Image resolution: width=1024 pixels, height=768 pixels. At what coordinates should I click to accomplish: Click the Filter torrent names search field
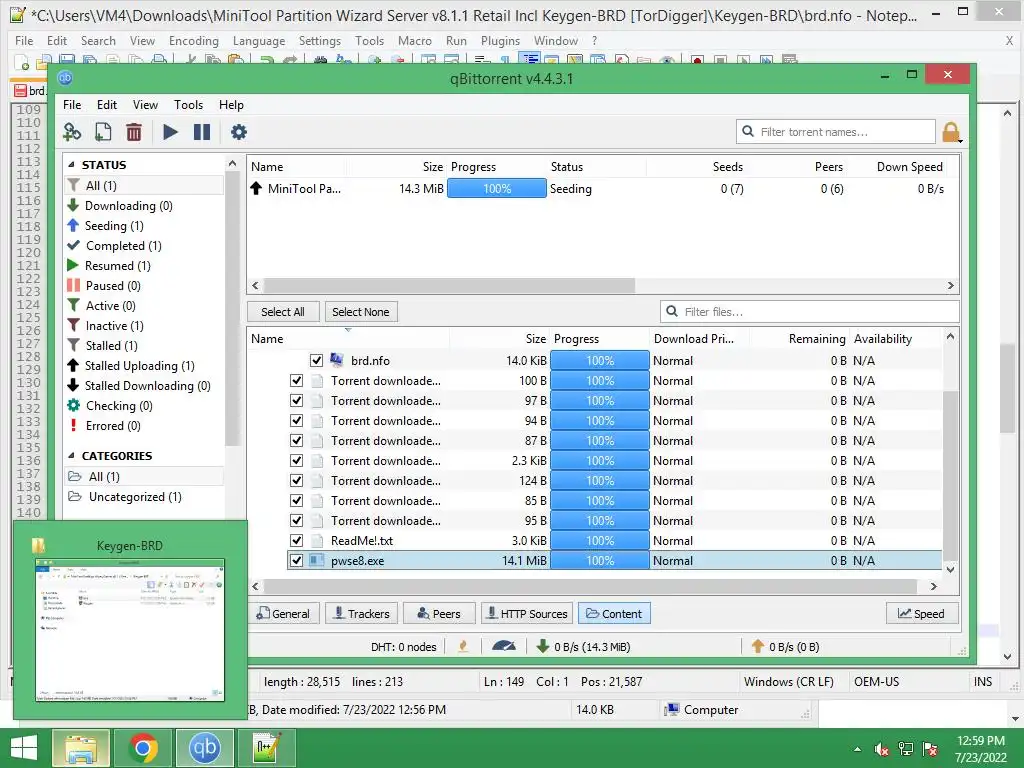point(836,132)
